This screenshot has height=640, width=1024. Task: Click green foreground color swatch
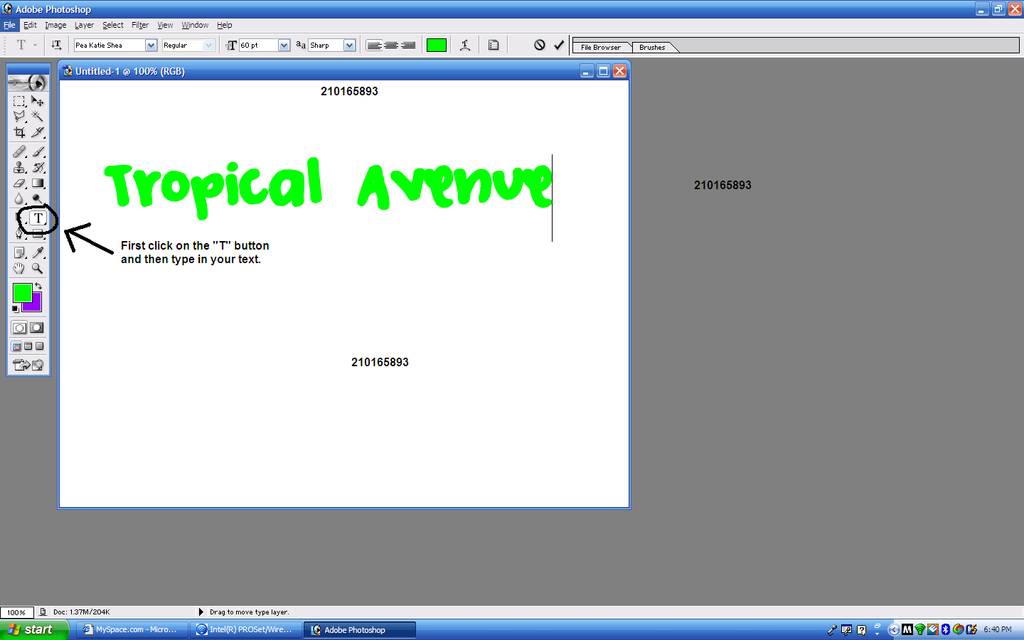coord(22,293)
